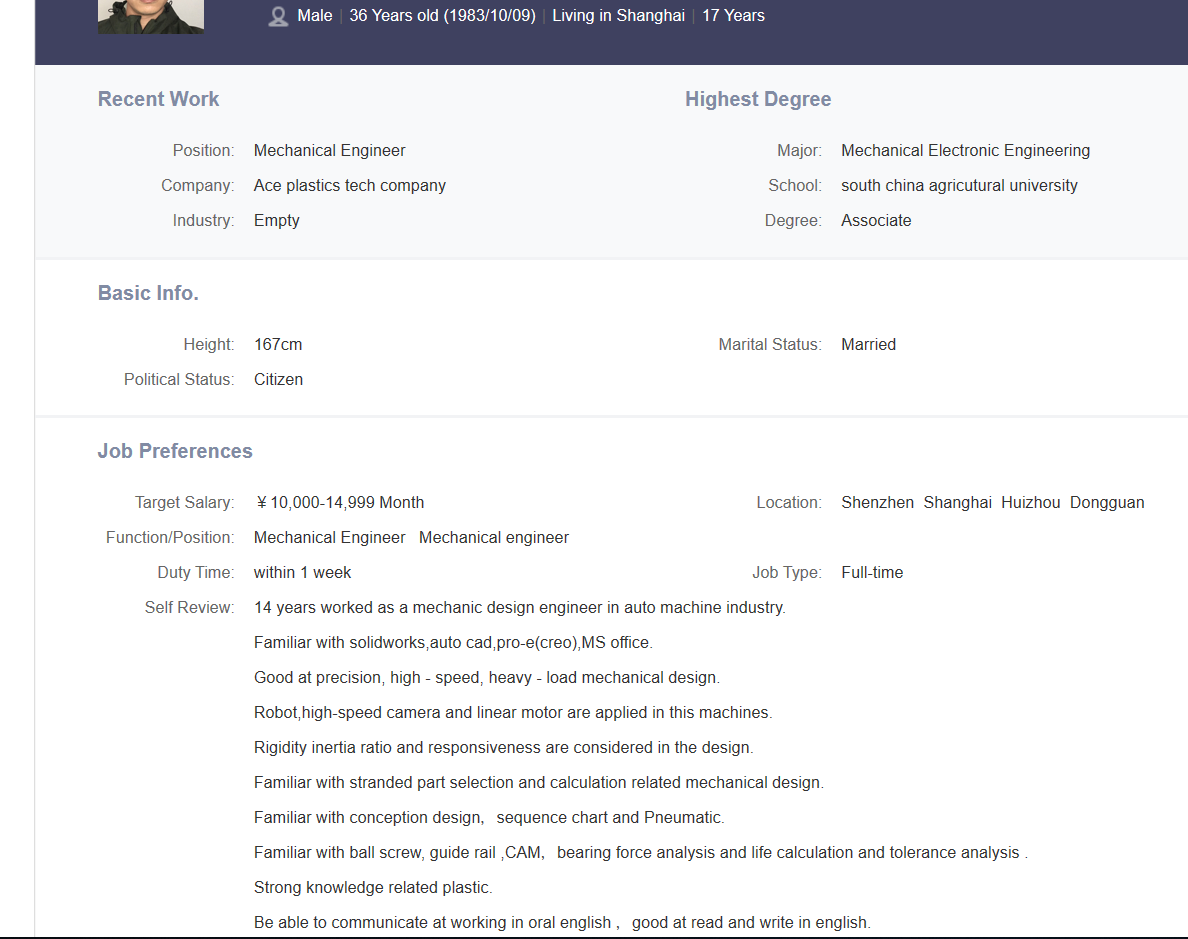Click the Mechanical Electronic Engineering major value
Viewport: 1188px width, 939px height.
(x=965, y=150)
